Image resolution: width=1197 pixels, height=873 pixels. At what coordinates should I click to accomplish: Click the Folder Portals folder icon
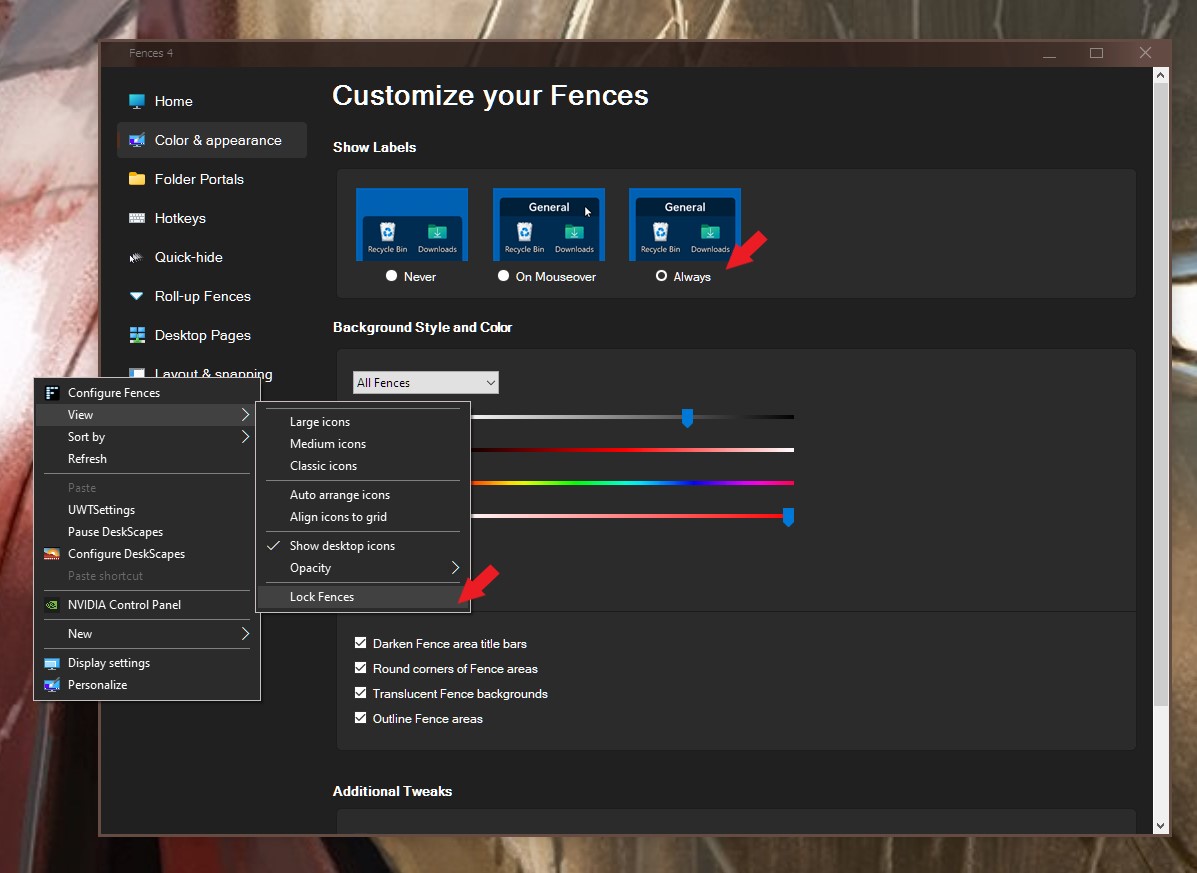click(137, 179)
